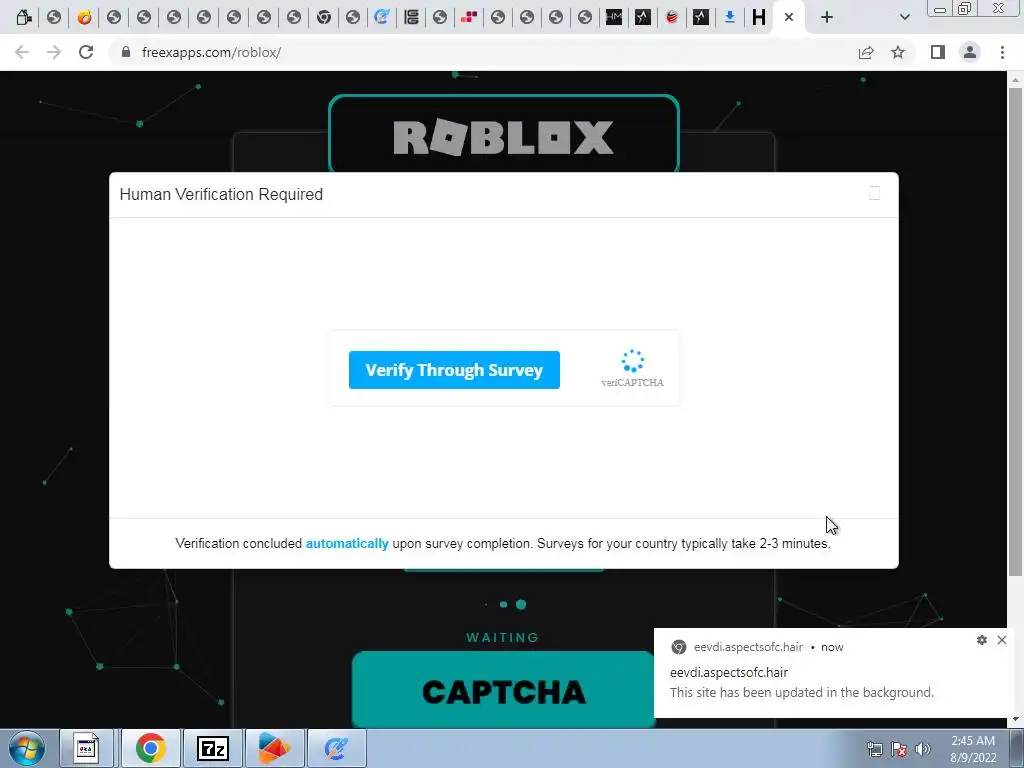Switch to the red ball icon tab

click(672, 17)
